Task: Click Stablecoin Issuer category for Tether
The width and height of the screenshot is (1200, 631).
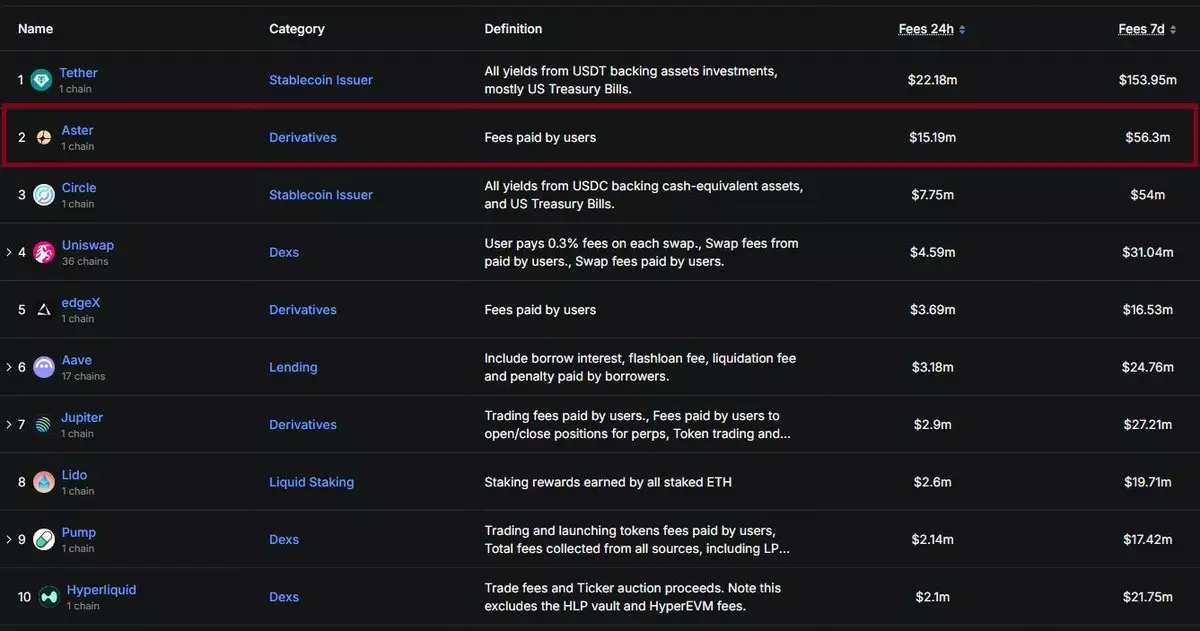Action: (x=320, y=80)
